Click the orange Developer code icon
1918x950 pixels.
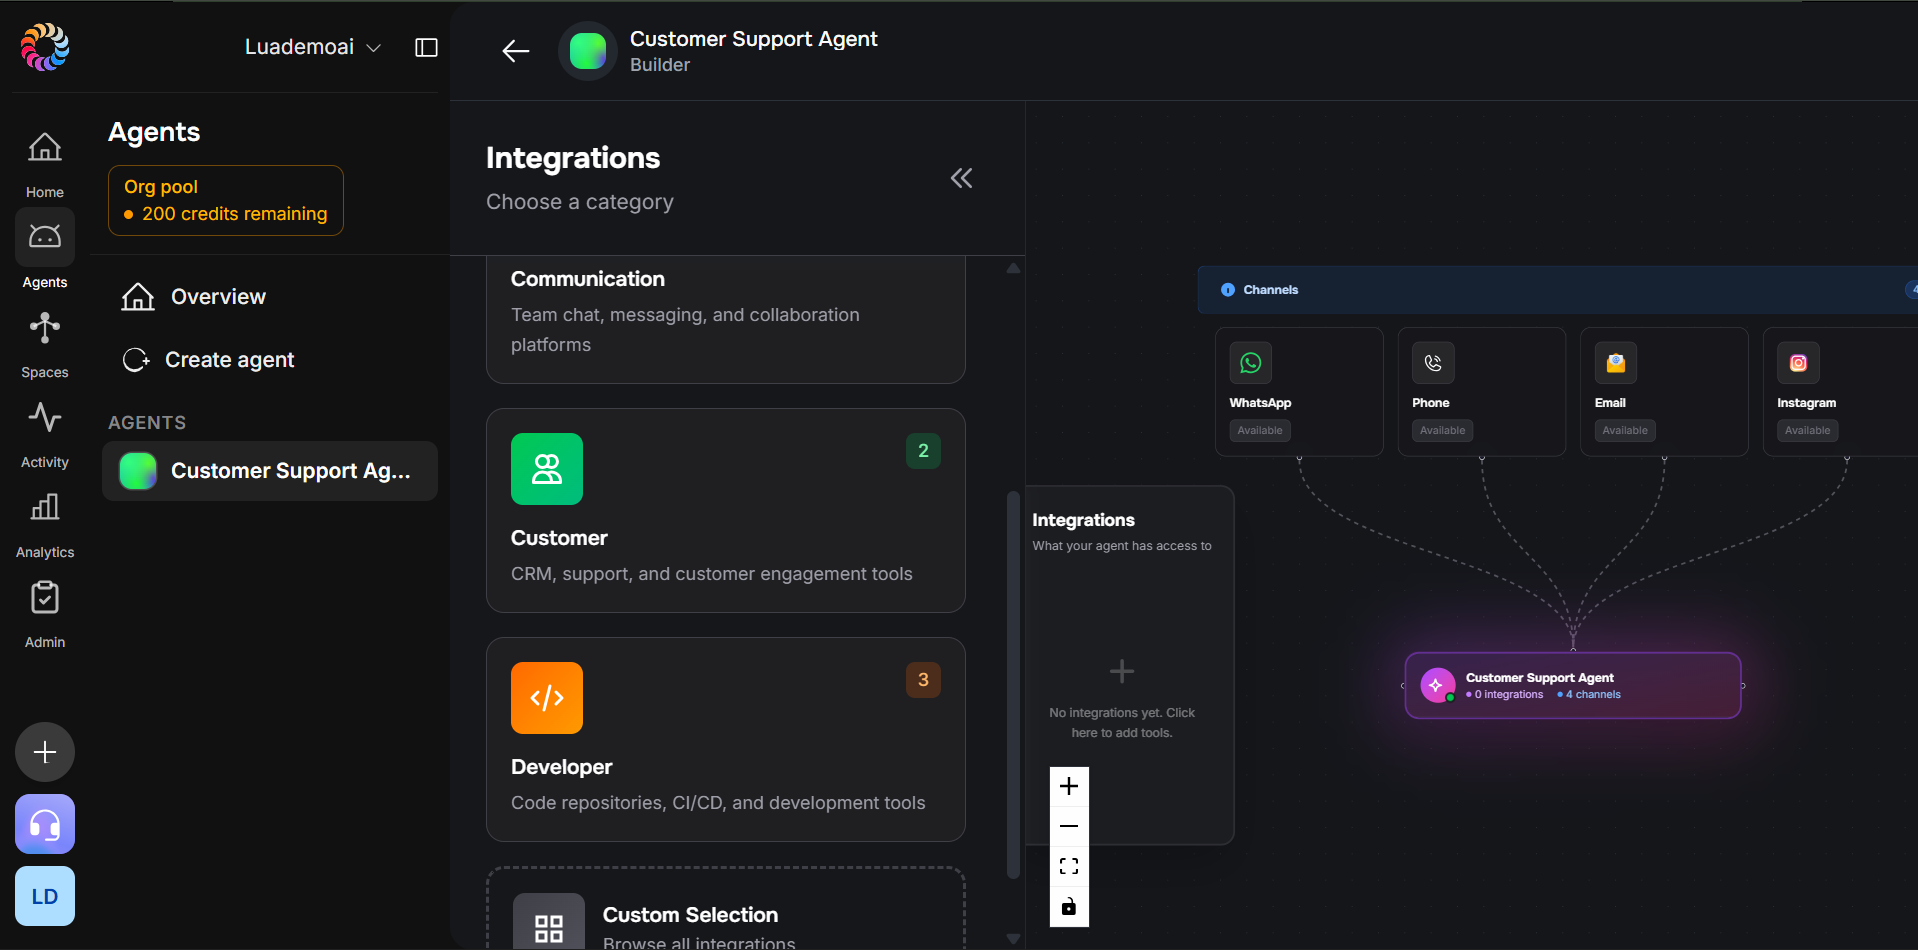(547, 698)
